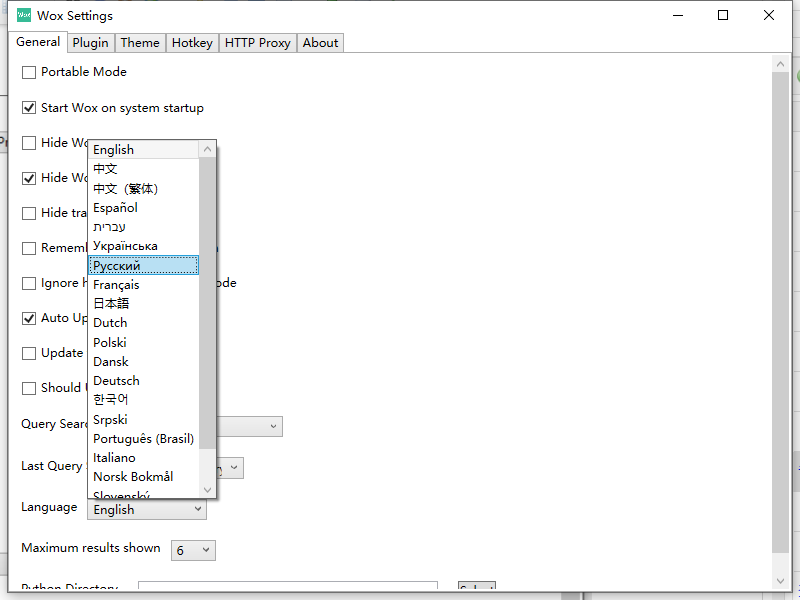Screen dimensions: 800x600
Task: Click the language list scroll up arrow
Action: [x=208, y=150]
